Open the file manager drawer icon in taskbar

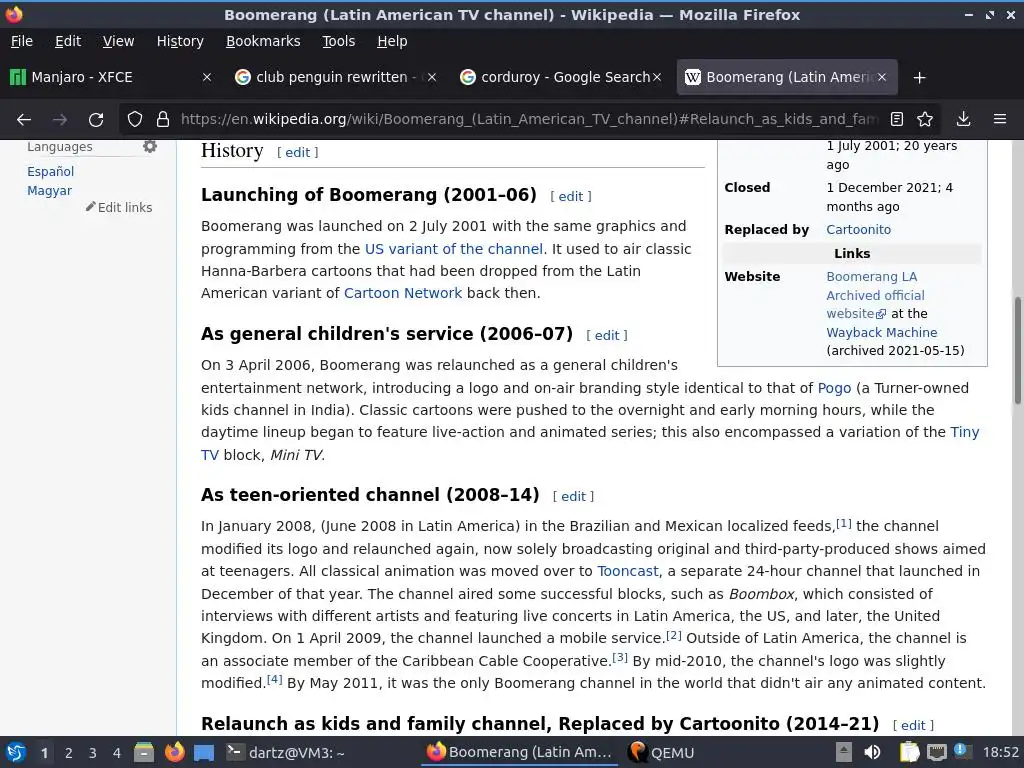tap(144, 752)
